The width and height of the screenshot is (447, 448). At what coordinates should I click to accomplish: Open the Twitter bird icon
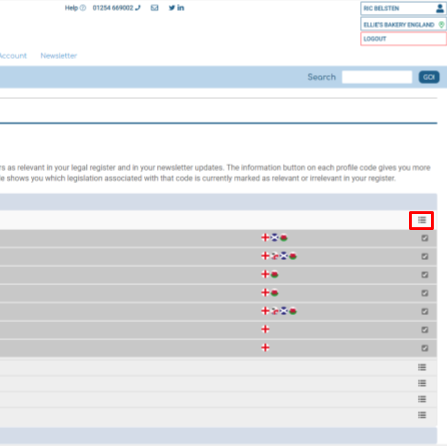[x=172, y=8]
